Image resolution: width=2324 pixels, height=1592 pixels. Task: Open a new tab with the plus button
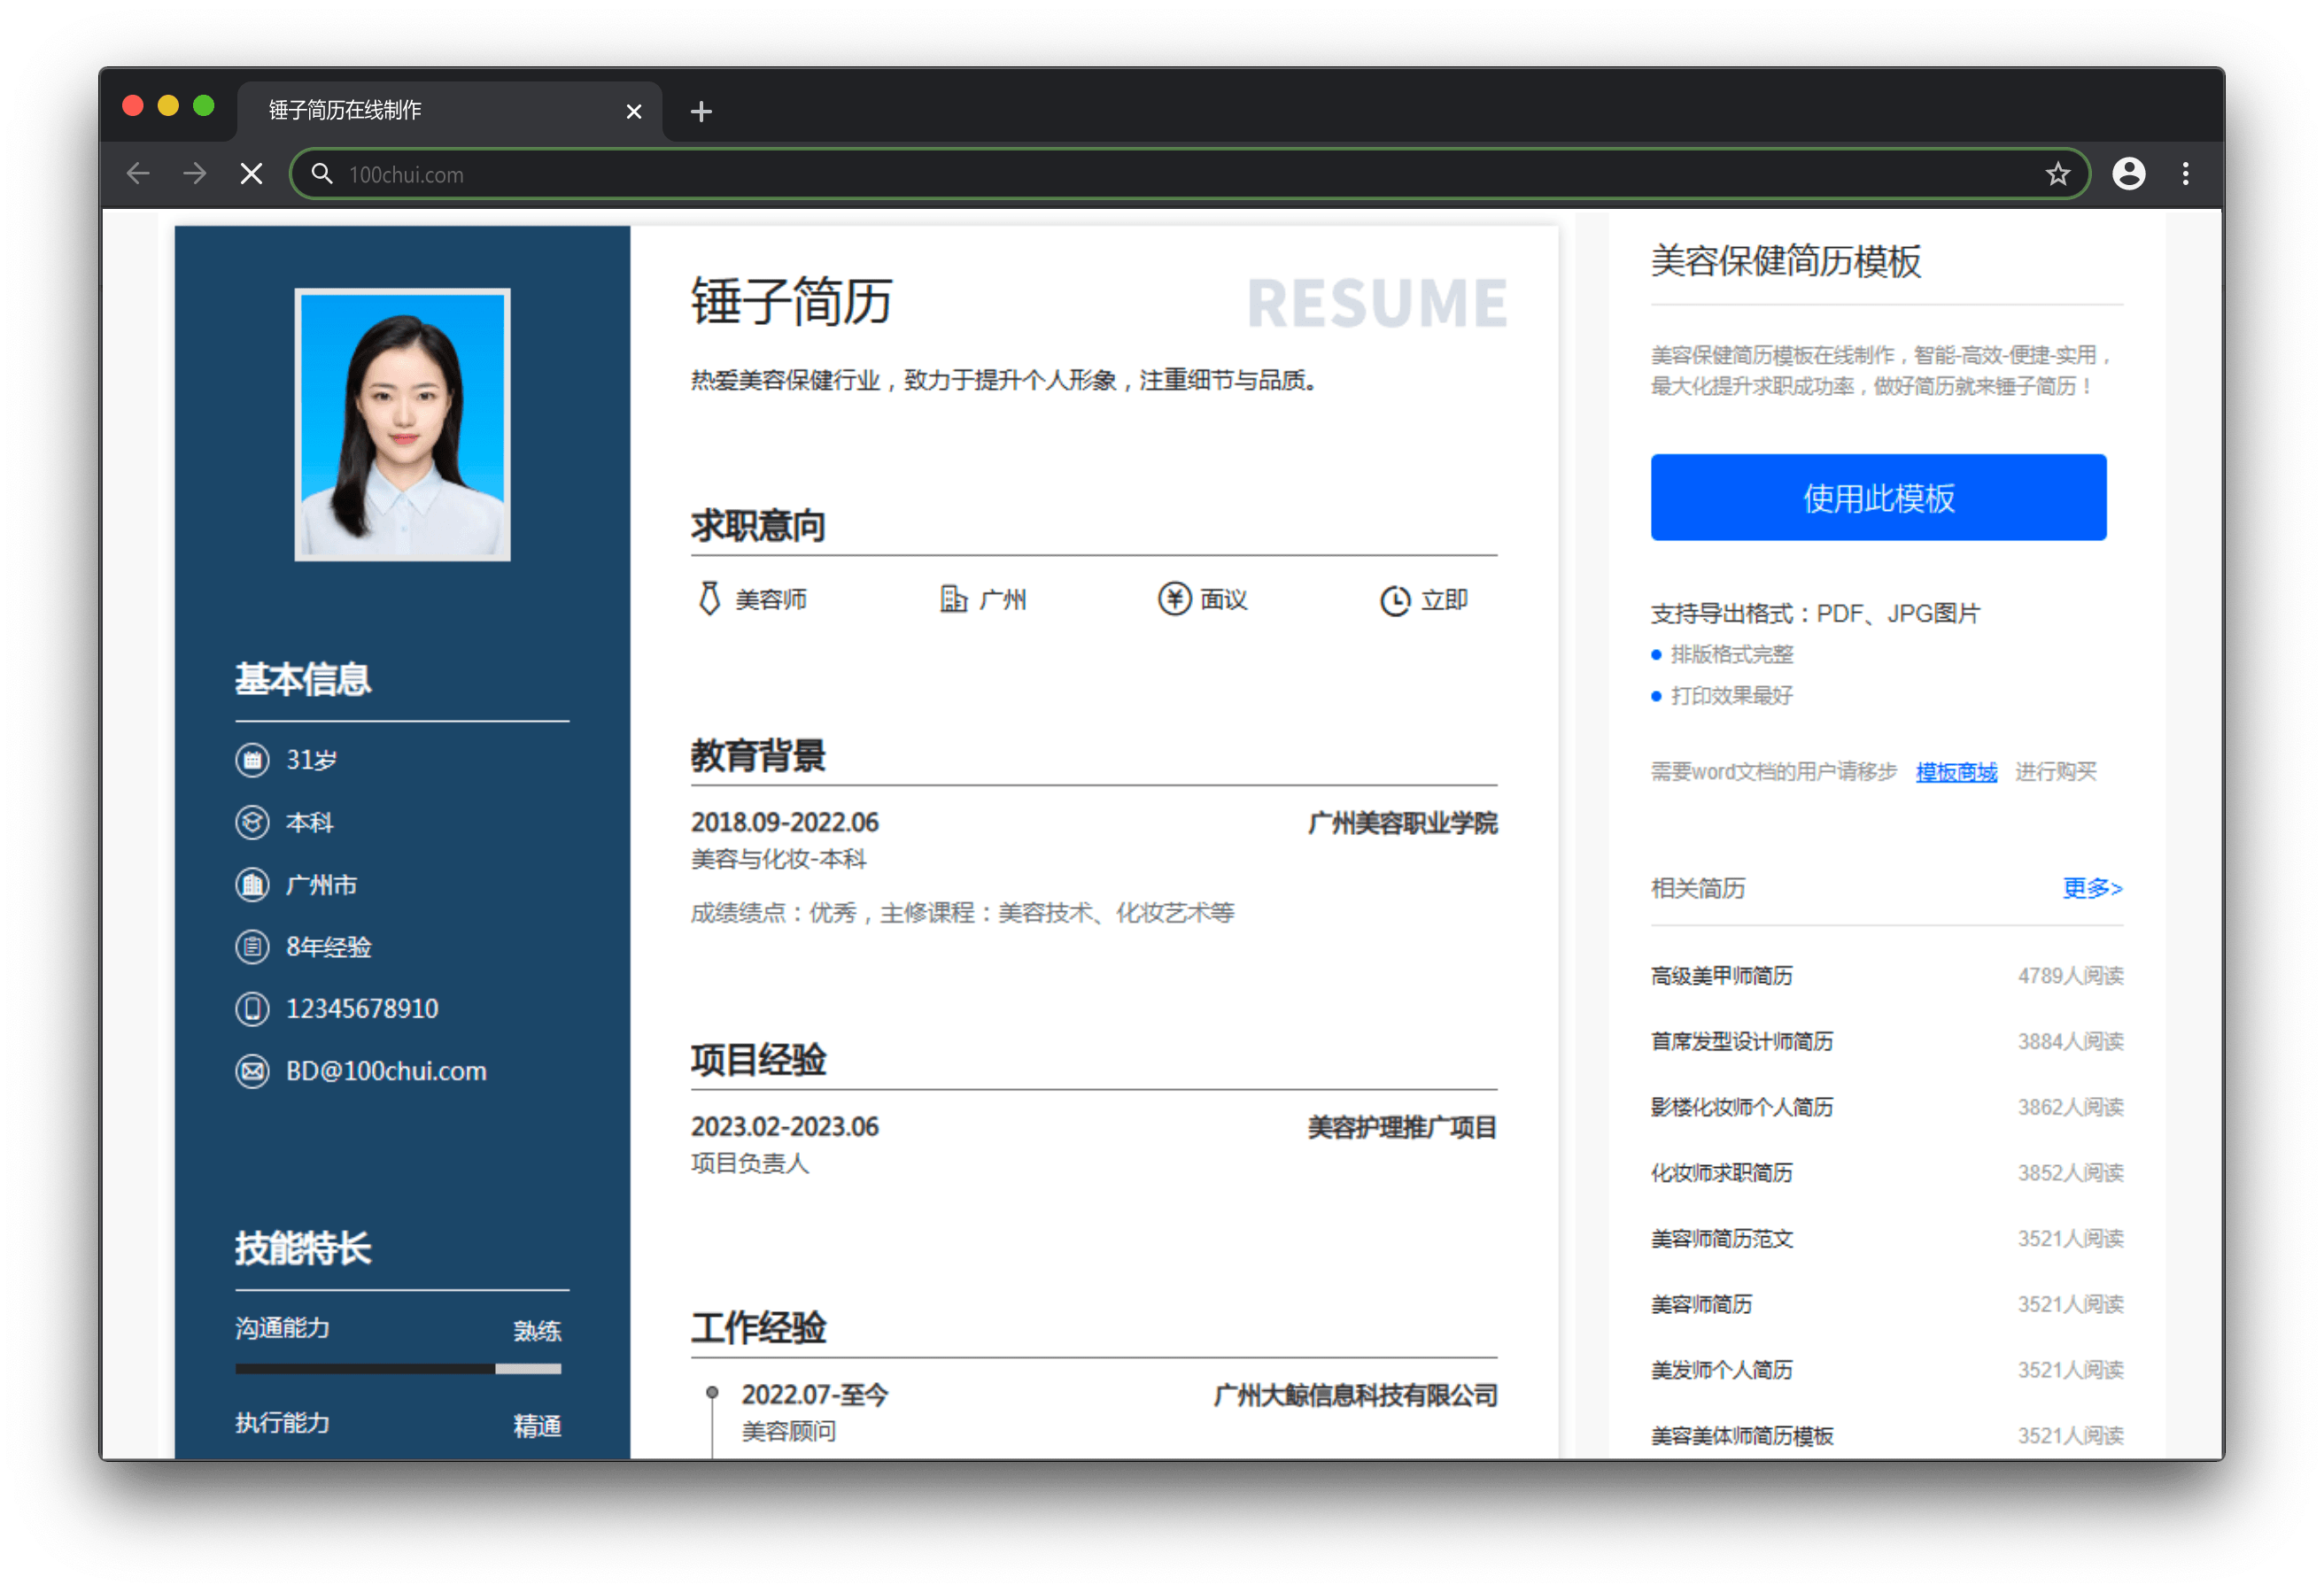(x=701, y=111)
